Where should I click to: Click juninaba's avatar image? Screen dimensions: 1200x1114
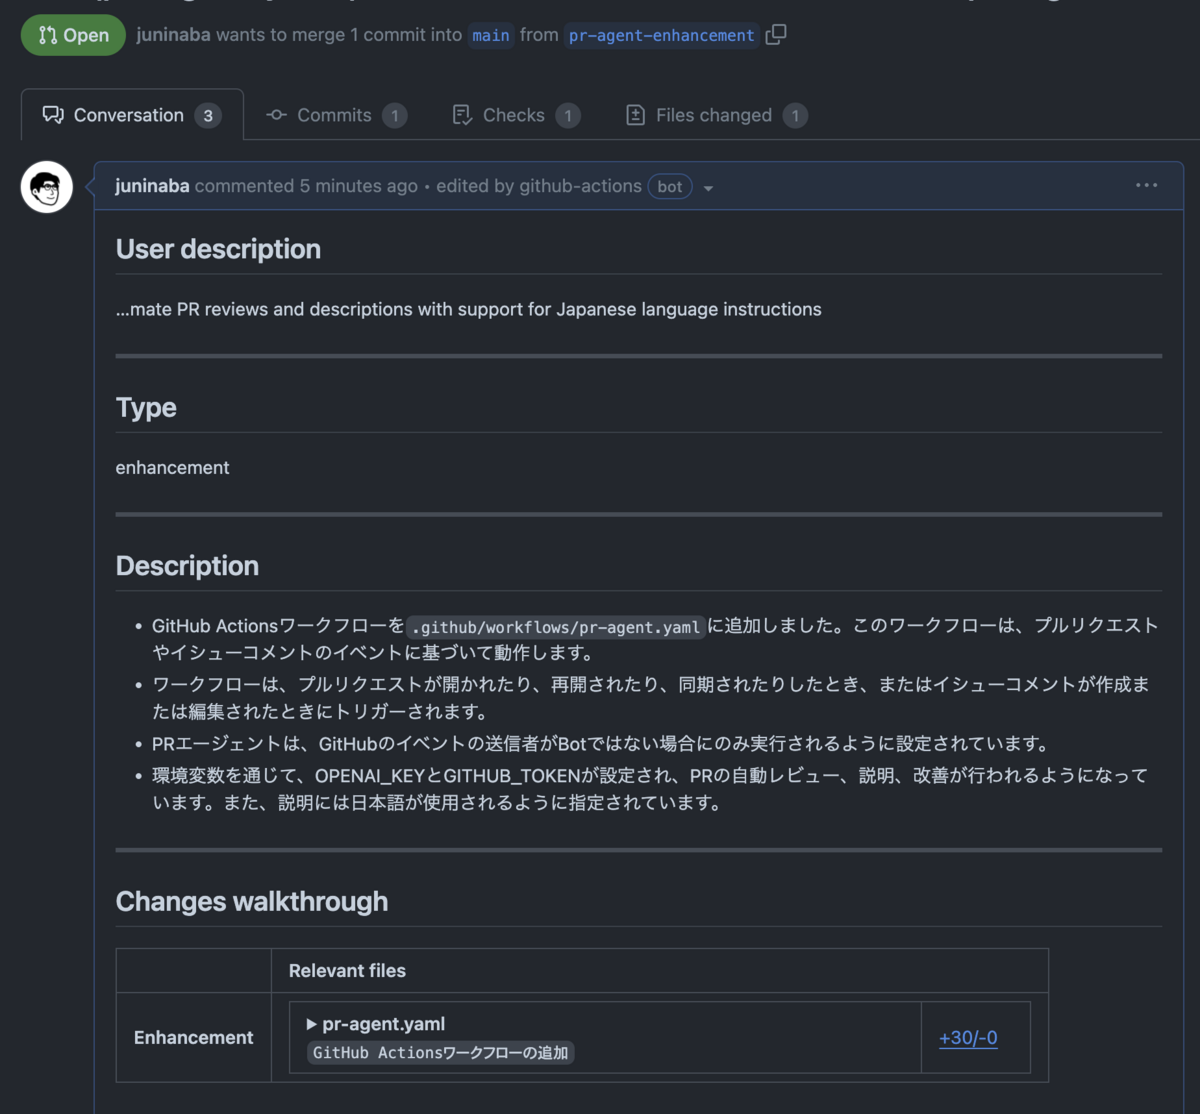46,186
